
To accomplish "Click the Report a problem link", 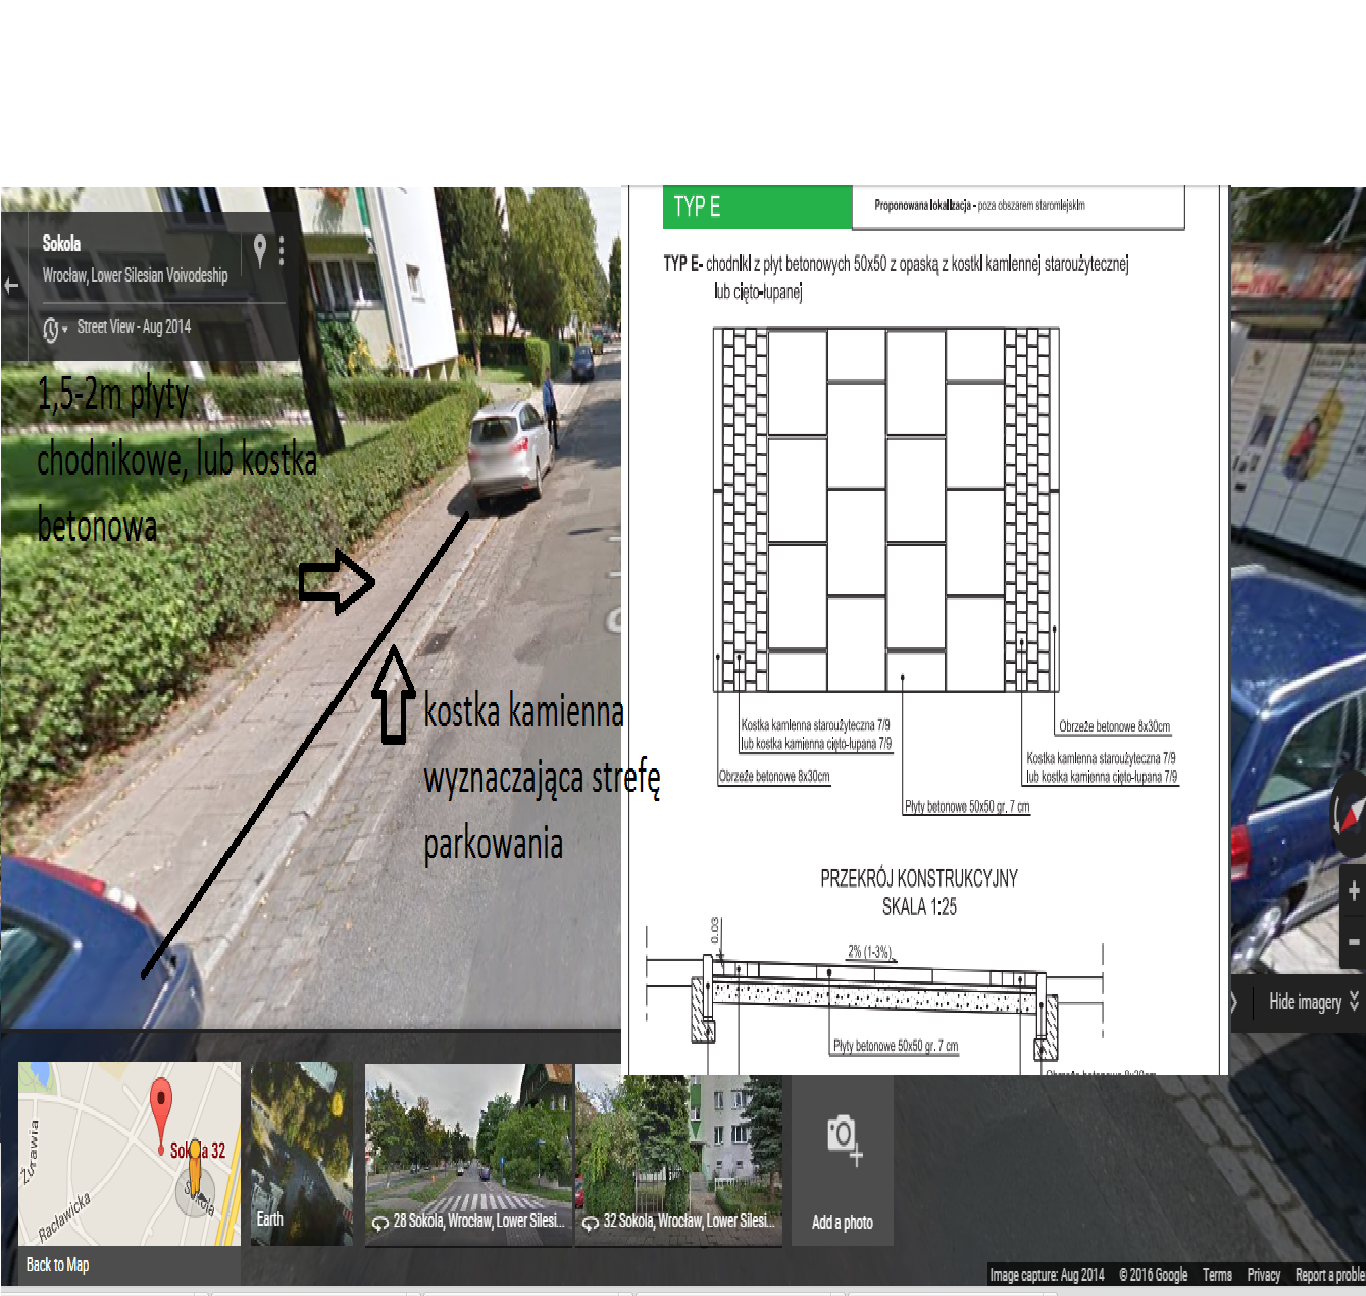I will (x=1330, y=1275).
